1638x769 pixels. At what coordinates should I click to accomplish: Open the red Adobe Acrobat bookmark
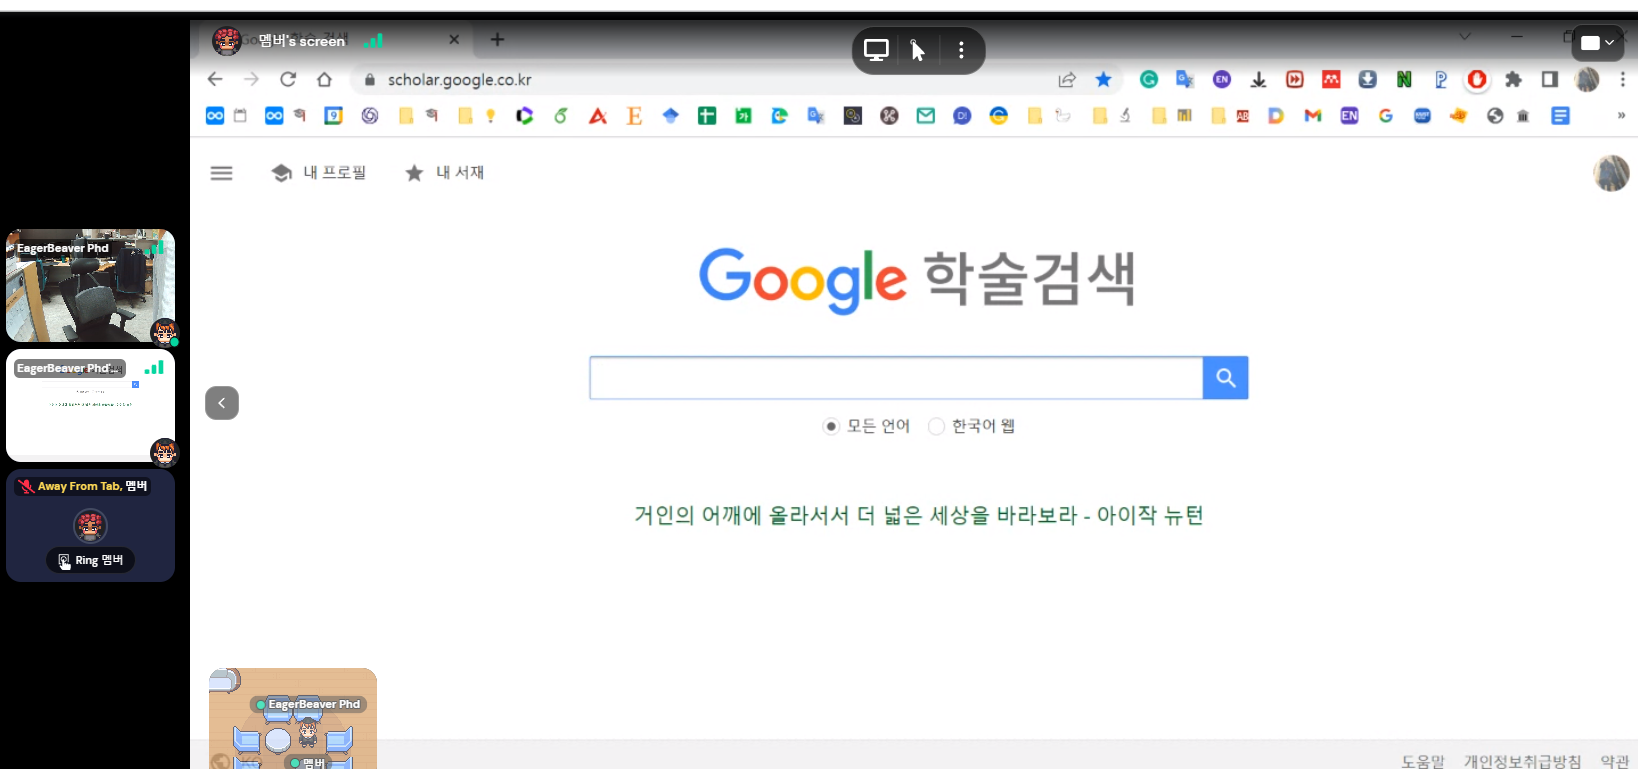597,116
